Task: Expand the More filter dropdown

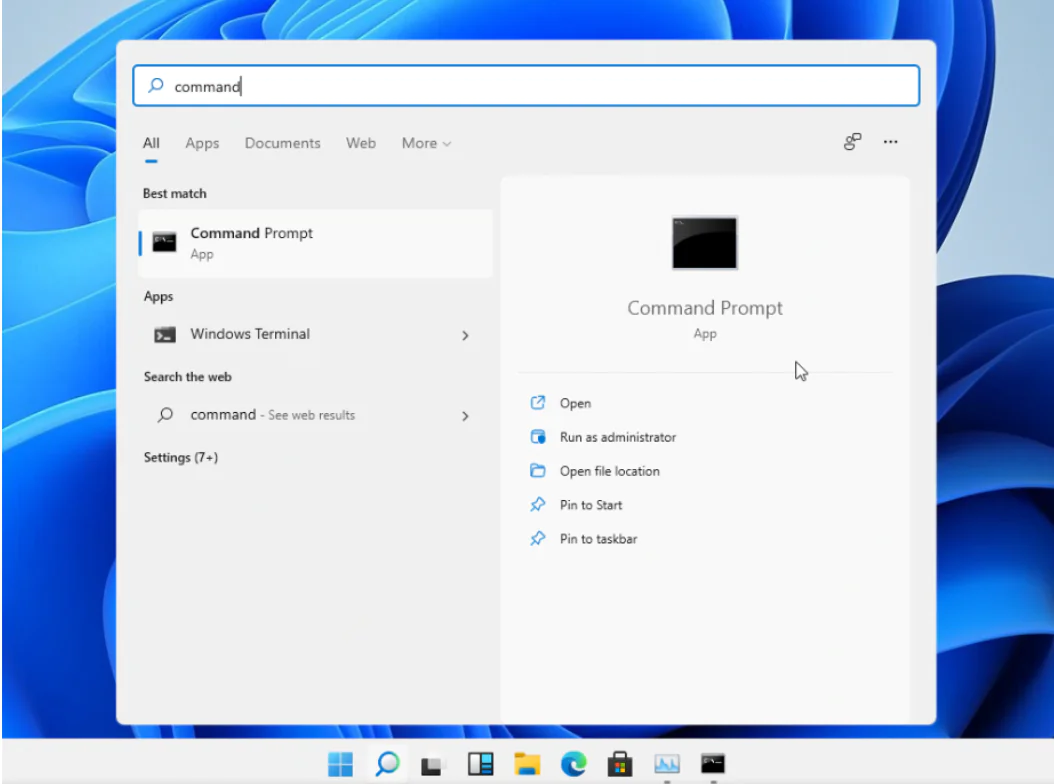Action: click(x=426, y=143)
